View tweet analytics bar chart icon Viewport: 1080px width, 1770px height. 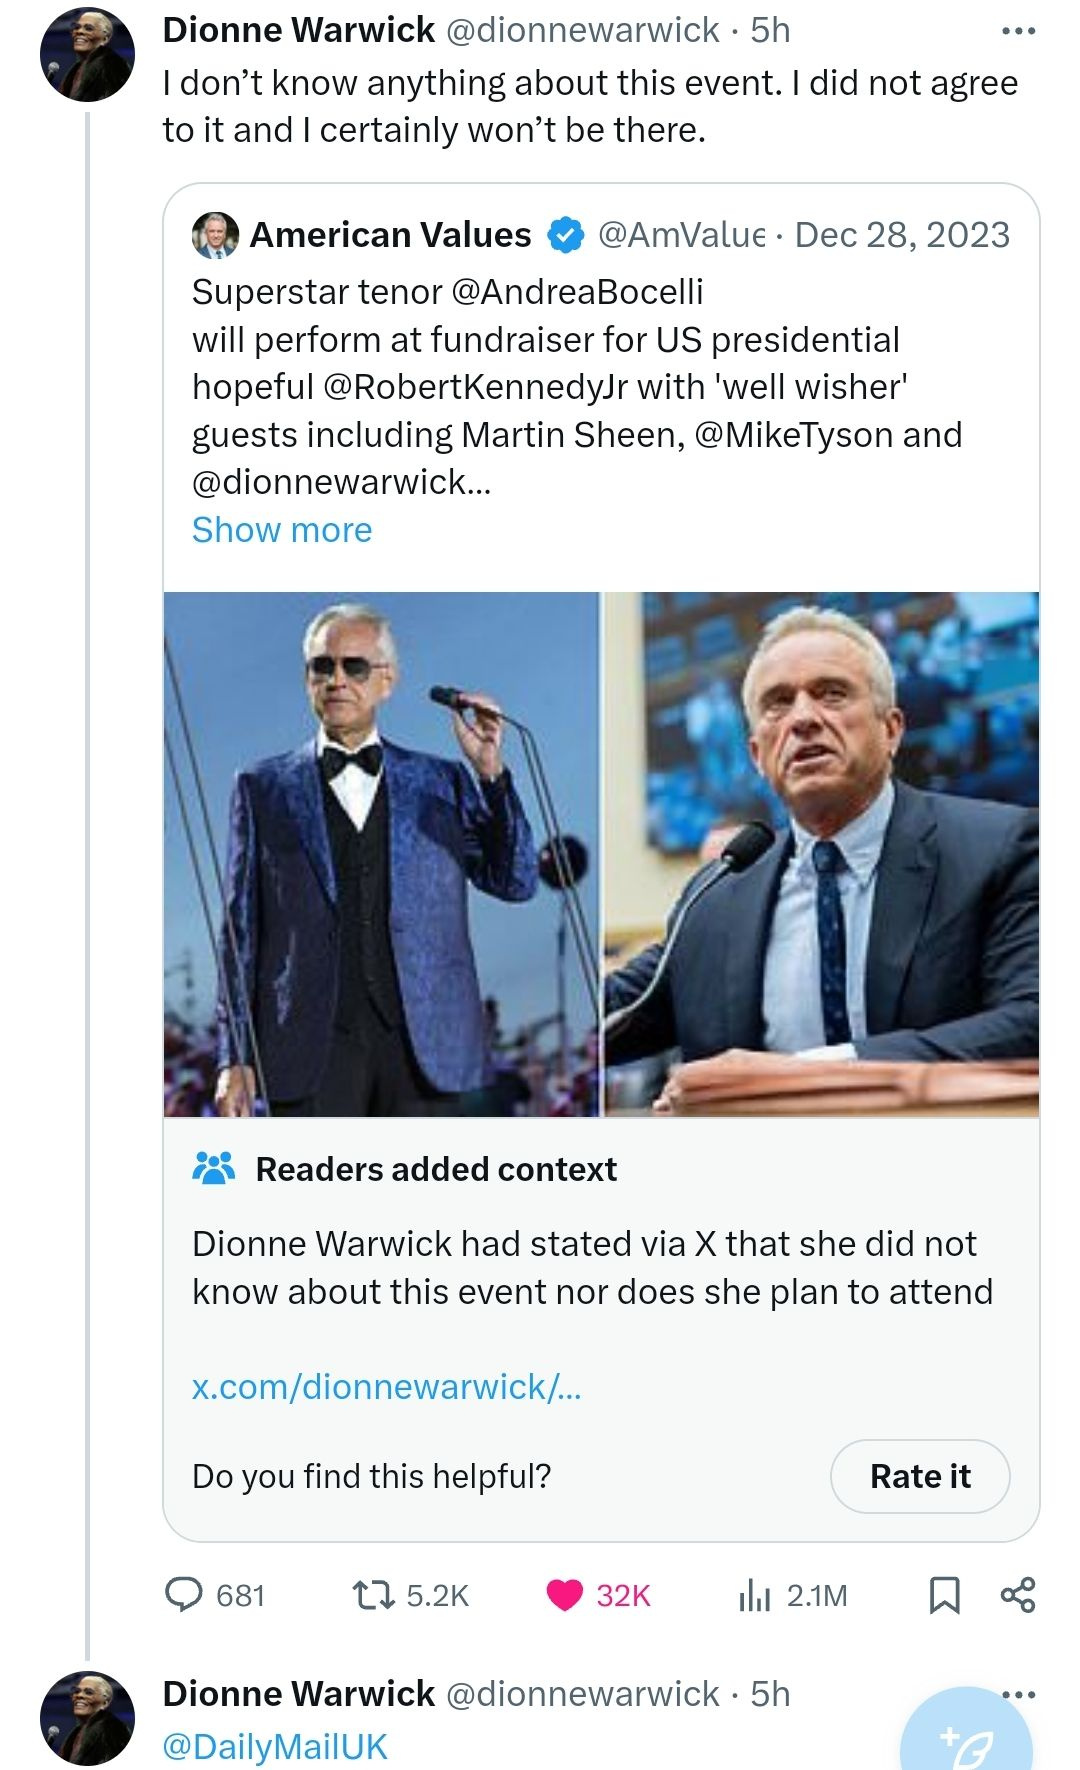[x=754, y=1594]
